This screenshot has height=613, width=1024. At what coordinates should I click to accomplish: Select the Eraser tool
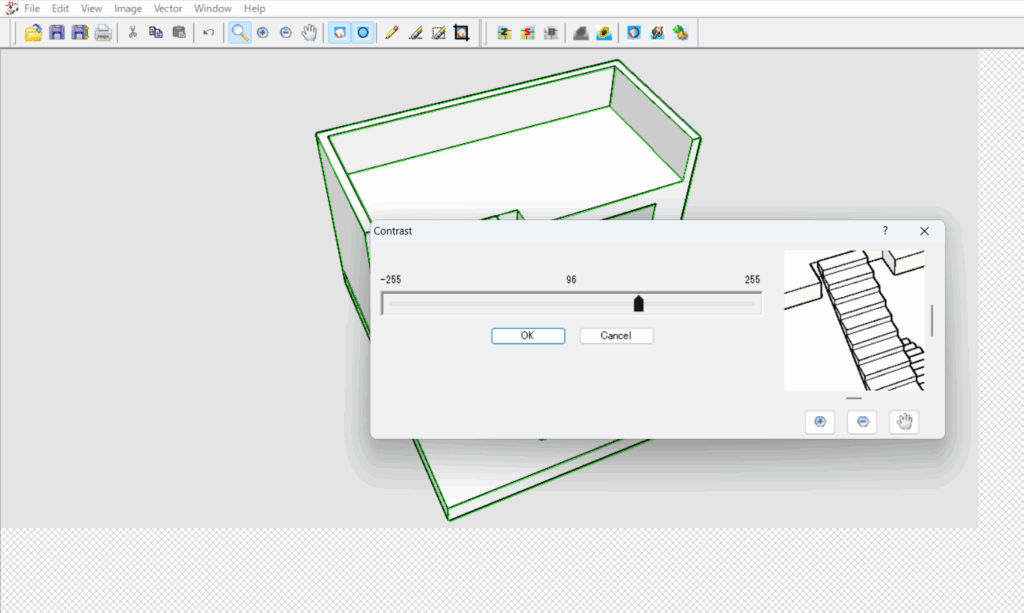click(415, 33)
